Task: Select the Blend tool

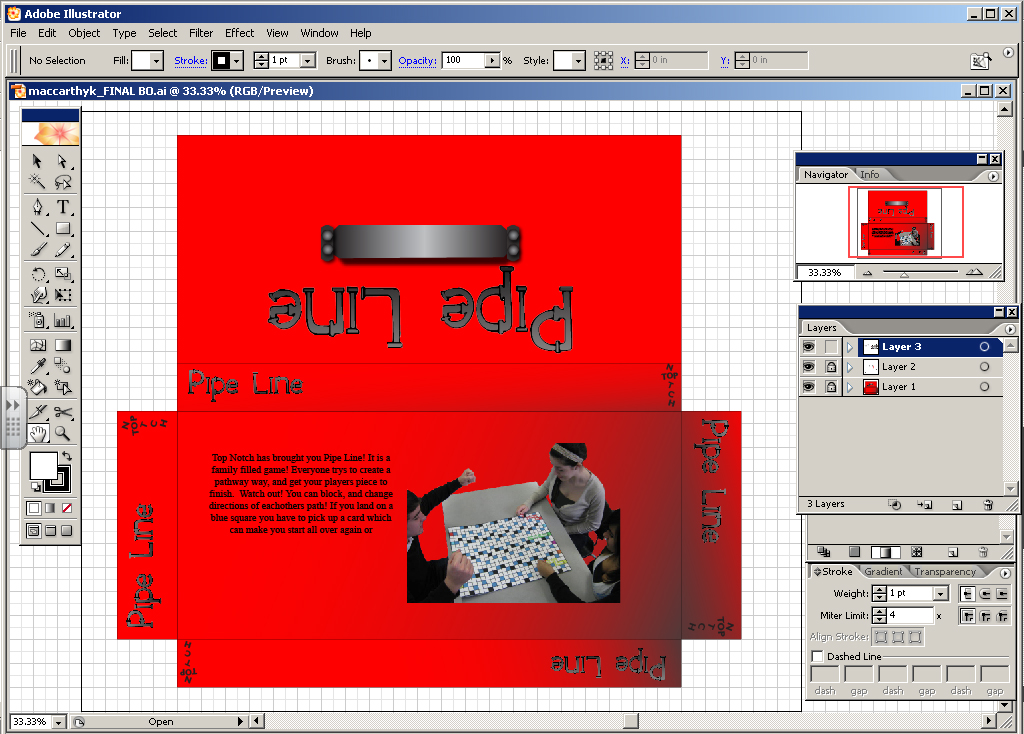Action: (63, 366)
